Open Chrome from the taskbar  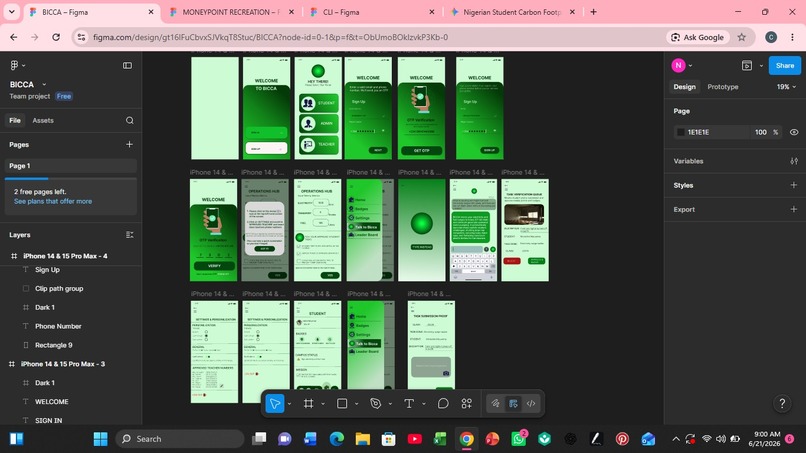coord(467,439)
